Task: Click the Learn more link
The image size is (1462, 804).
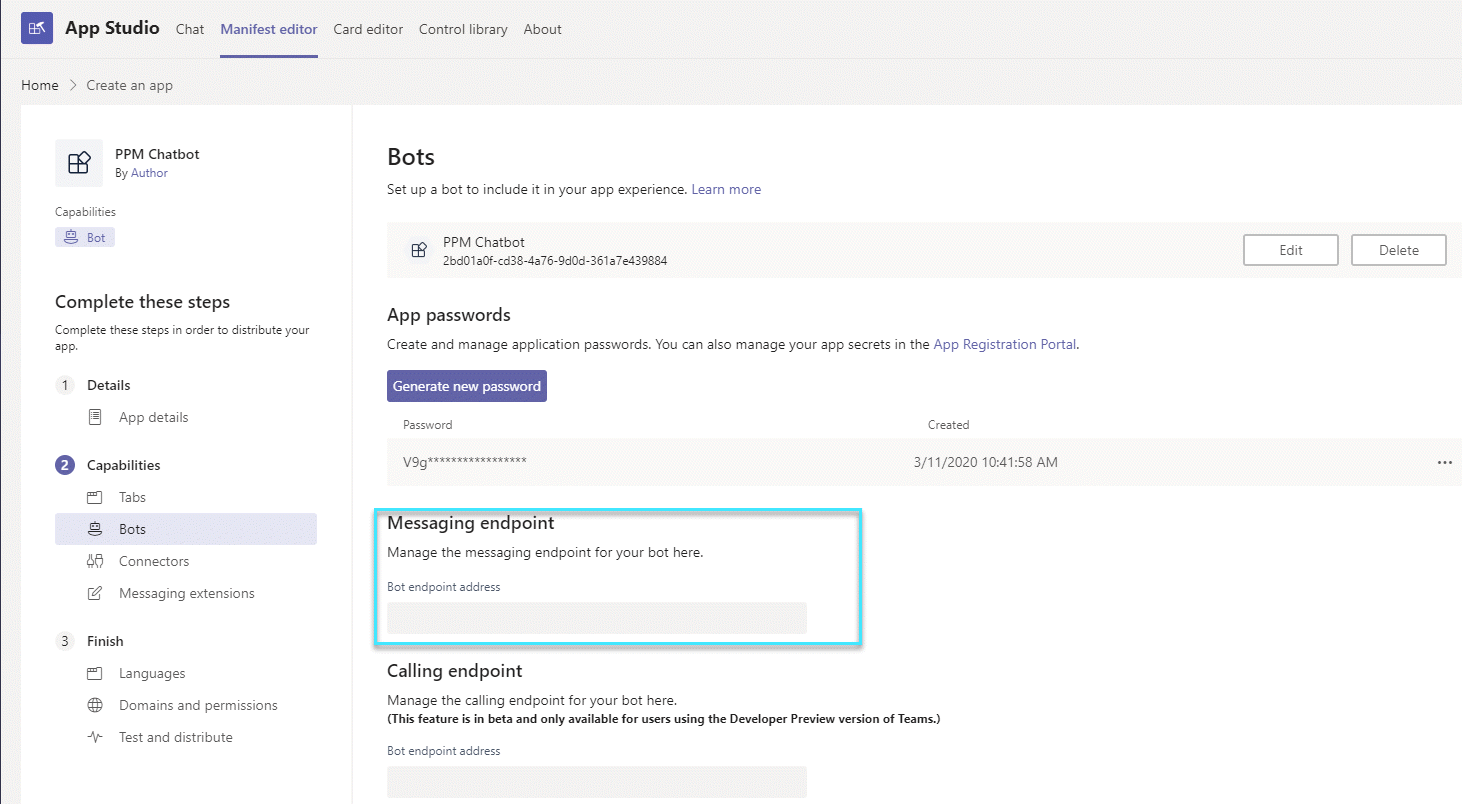Action: point(726,189)
